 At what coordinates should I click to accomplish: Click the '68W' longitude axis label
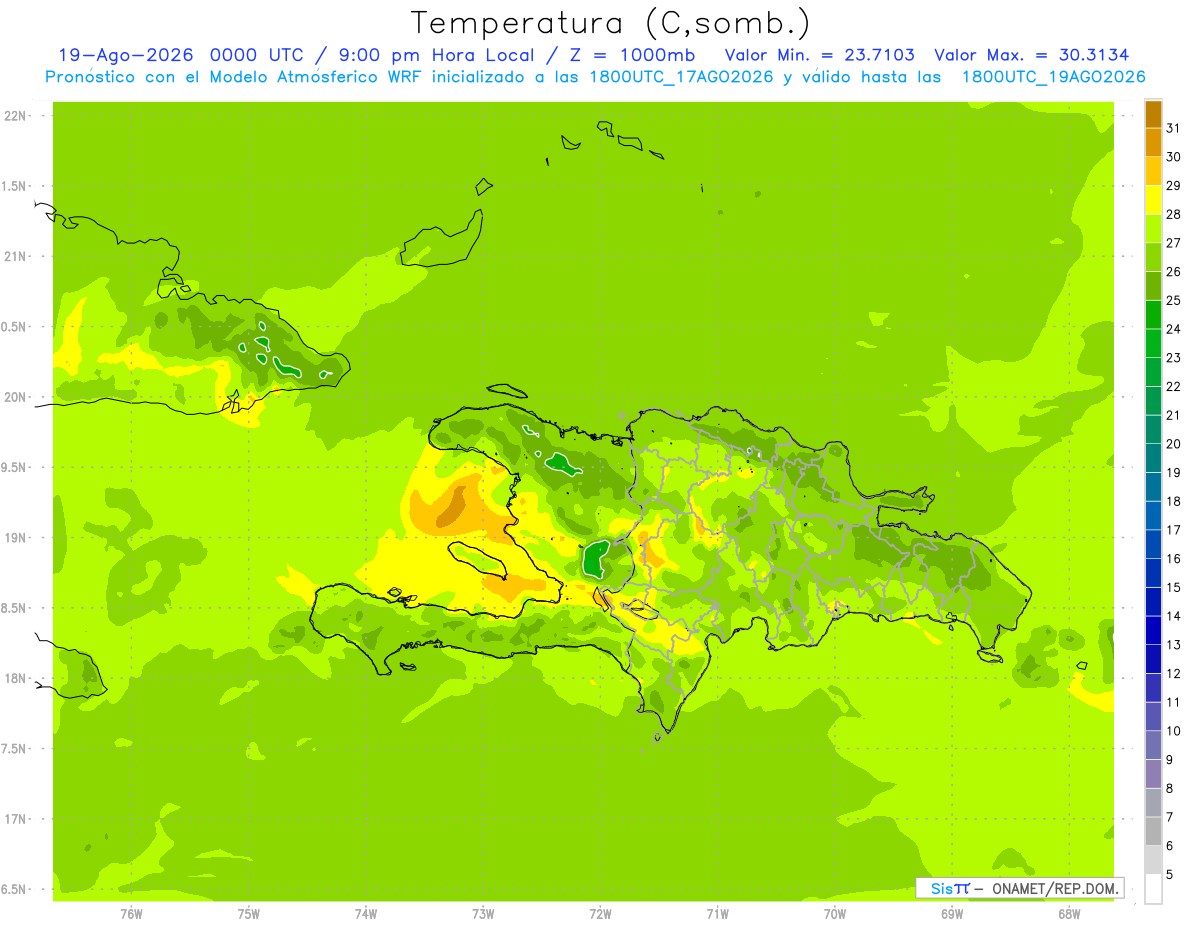[1069, 914]
